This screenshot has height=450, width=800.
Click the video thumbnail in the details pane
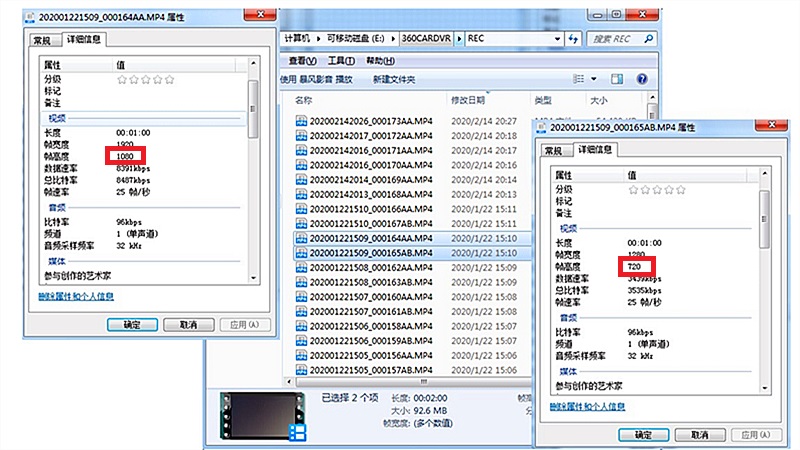[x=263, y=416]
